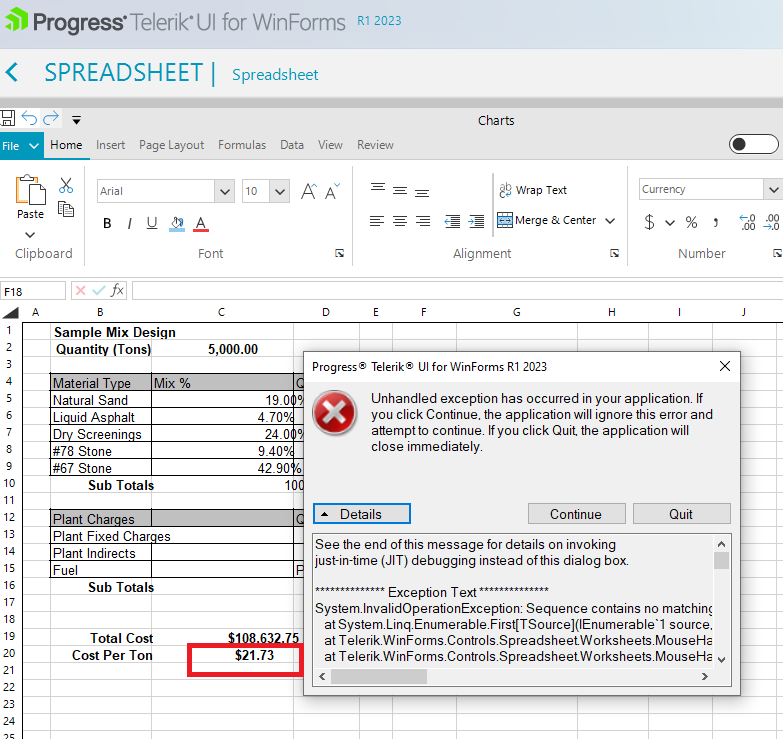The width and height of the screenshot is (783, 739).
Task: Click Continue in the exception dialog
Action: pyautogui.click(x=576, y=514)
